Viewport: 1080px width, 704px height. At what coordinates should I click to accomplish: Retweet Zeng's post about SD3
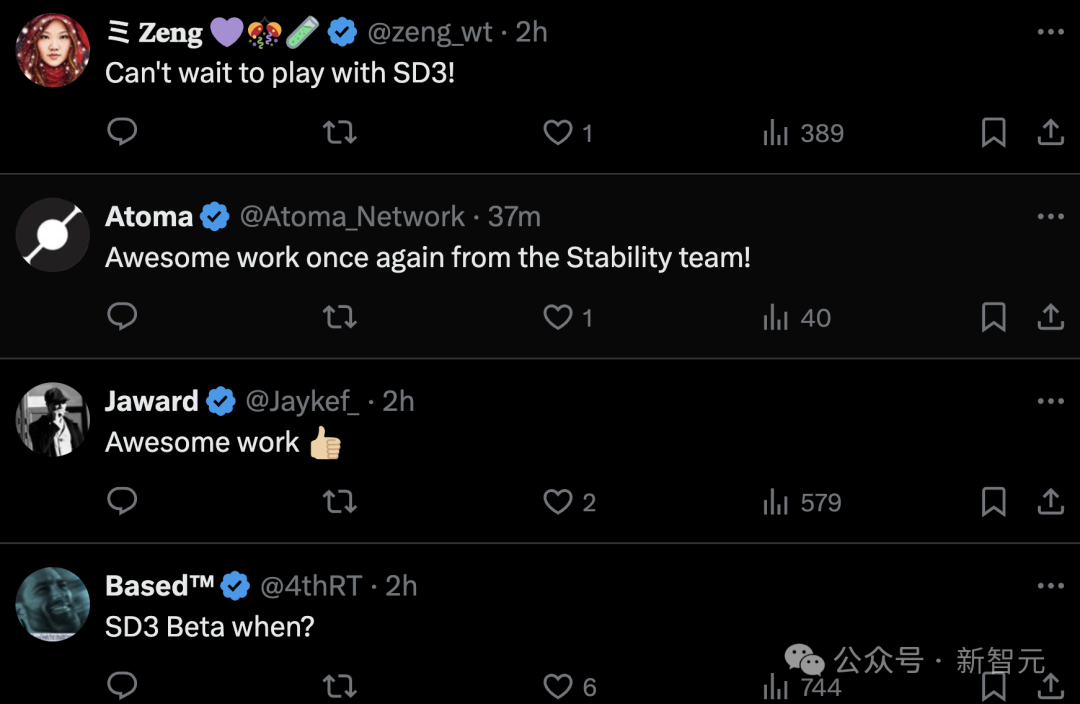[340, 132]
